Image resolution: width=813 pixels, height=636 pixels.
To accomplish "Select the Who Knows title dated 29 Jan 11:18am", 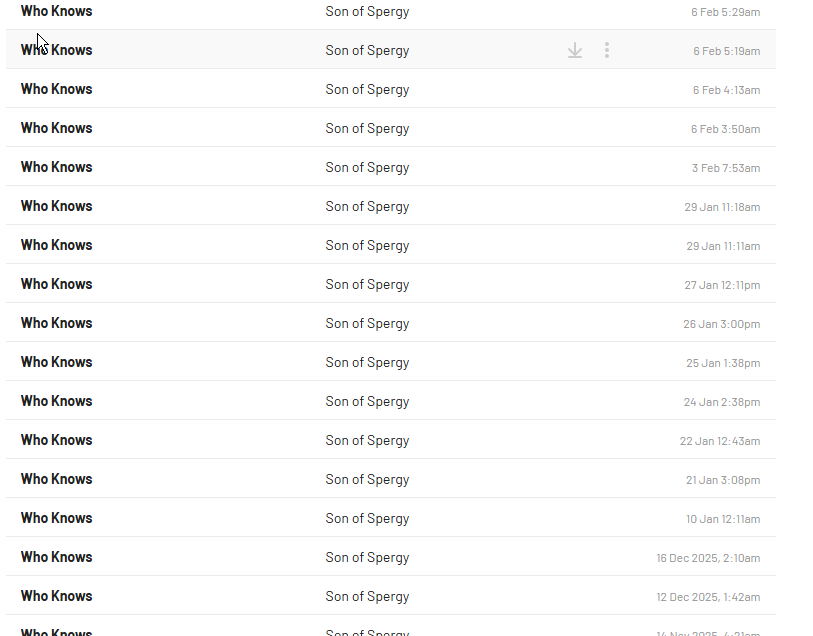I will pyautogui.click(x=57, y=206).
